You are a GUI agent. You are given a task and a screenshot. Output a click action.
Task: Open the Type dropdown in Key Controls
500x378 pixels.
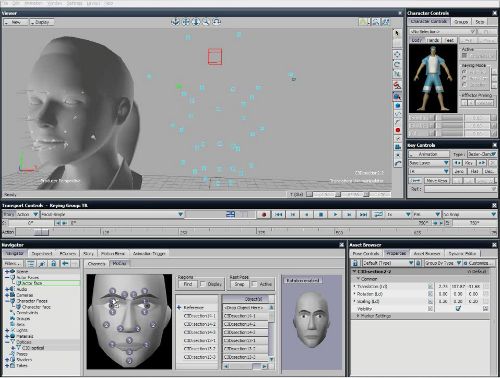pyautogui.click(x=481, y=154)
